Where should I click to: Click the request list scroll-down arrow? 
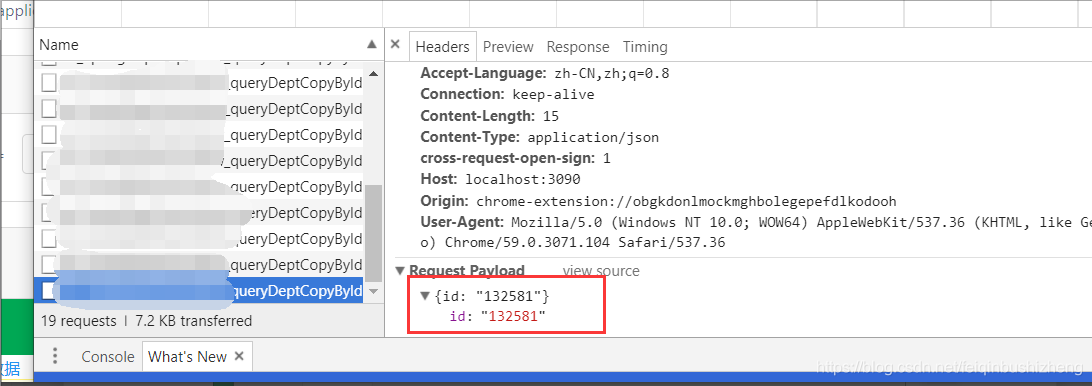[x=373, y=291]
